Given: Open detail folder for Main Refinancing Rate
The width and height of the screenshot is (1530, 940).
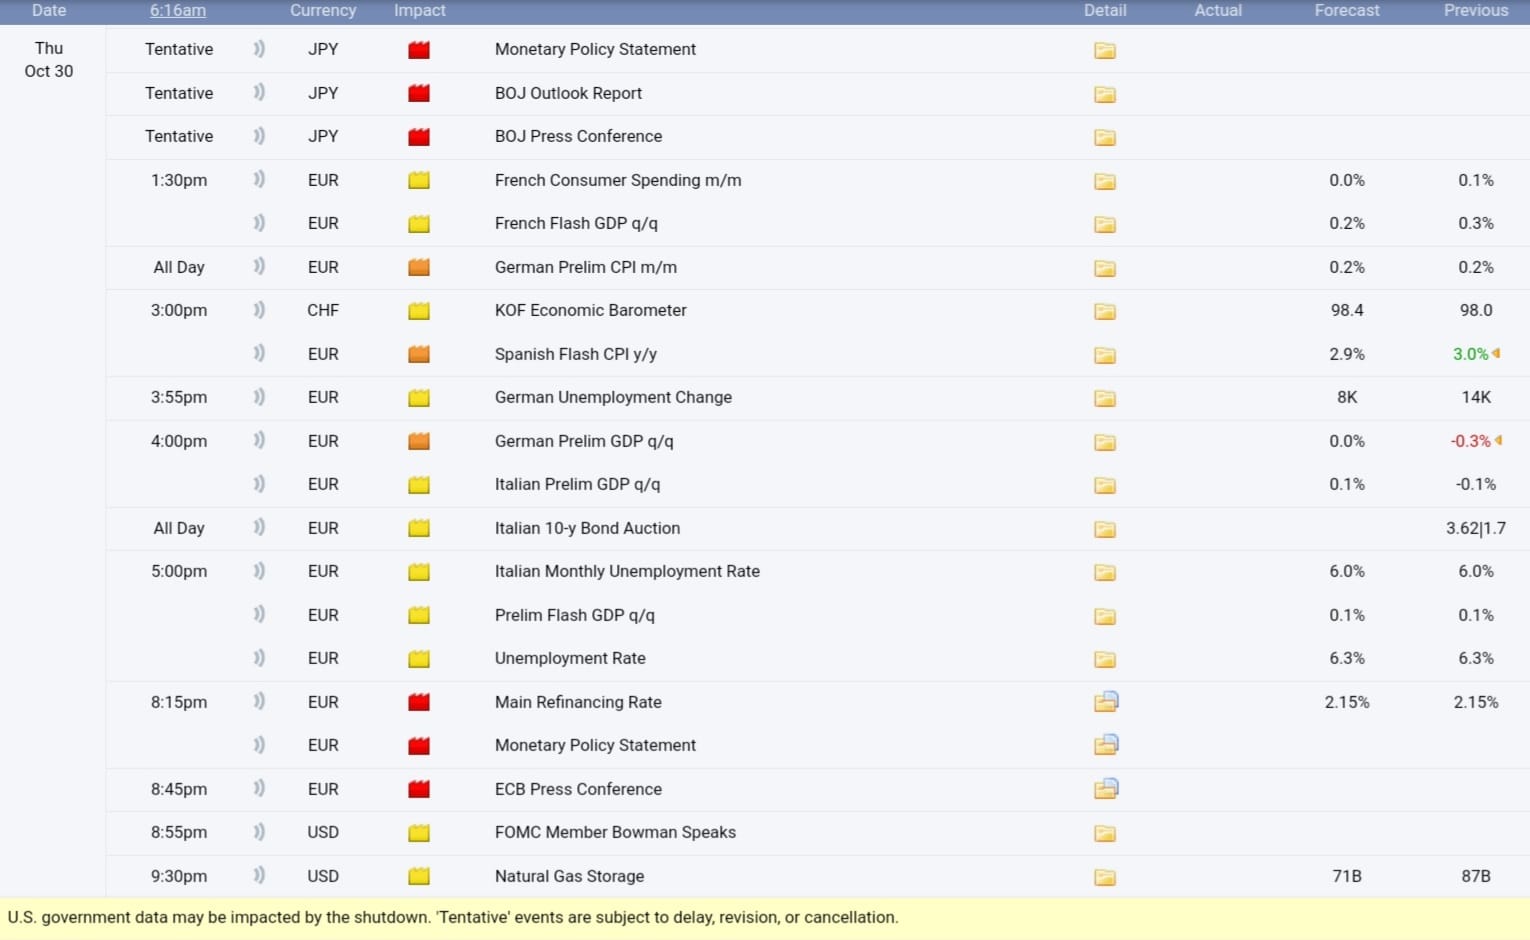Looking at the screenshot, I should 1105,702.
